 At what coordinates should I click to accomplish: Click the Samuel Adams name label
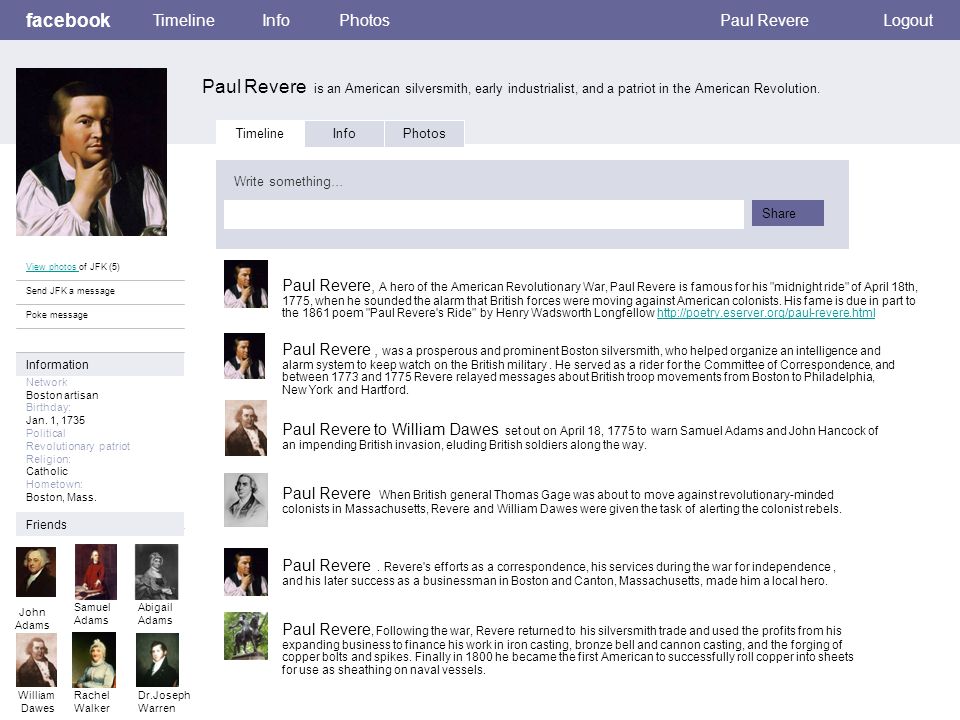tap(92, 613)
